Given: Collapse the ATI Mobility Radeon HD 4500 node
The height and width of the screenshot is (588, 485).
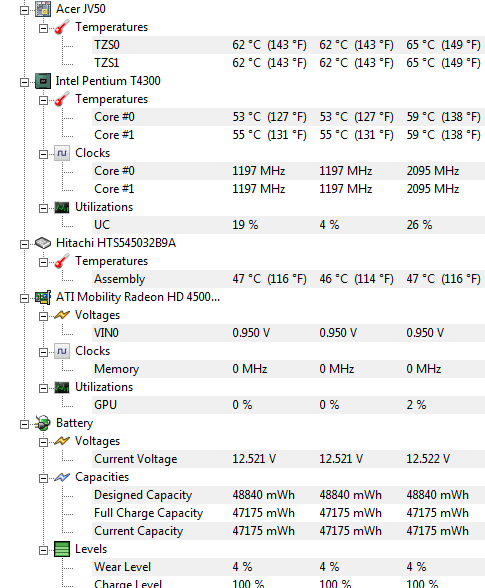Looking at the screenshot, I should (24, 298).
